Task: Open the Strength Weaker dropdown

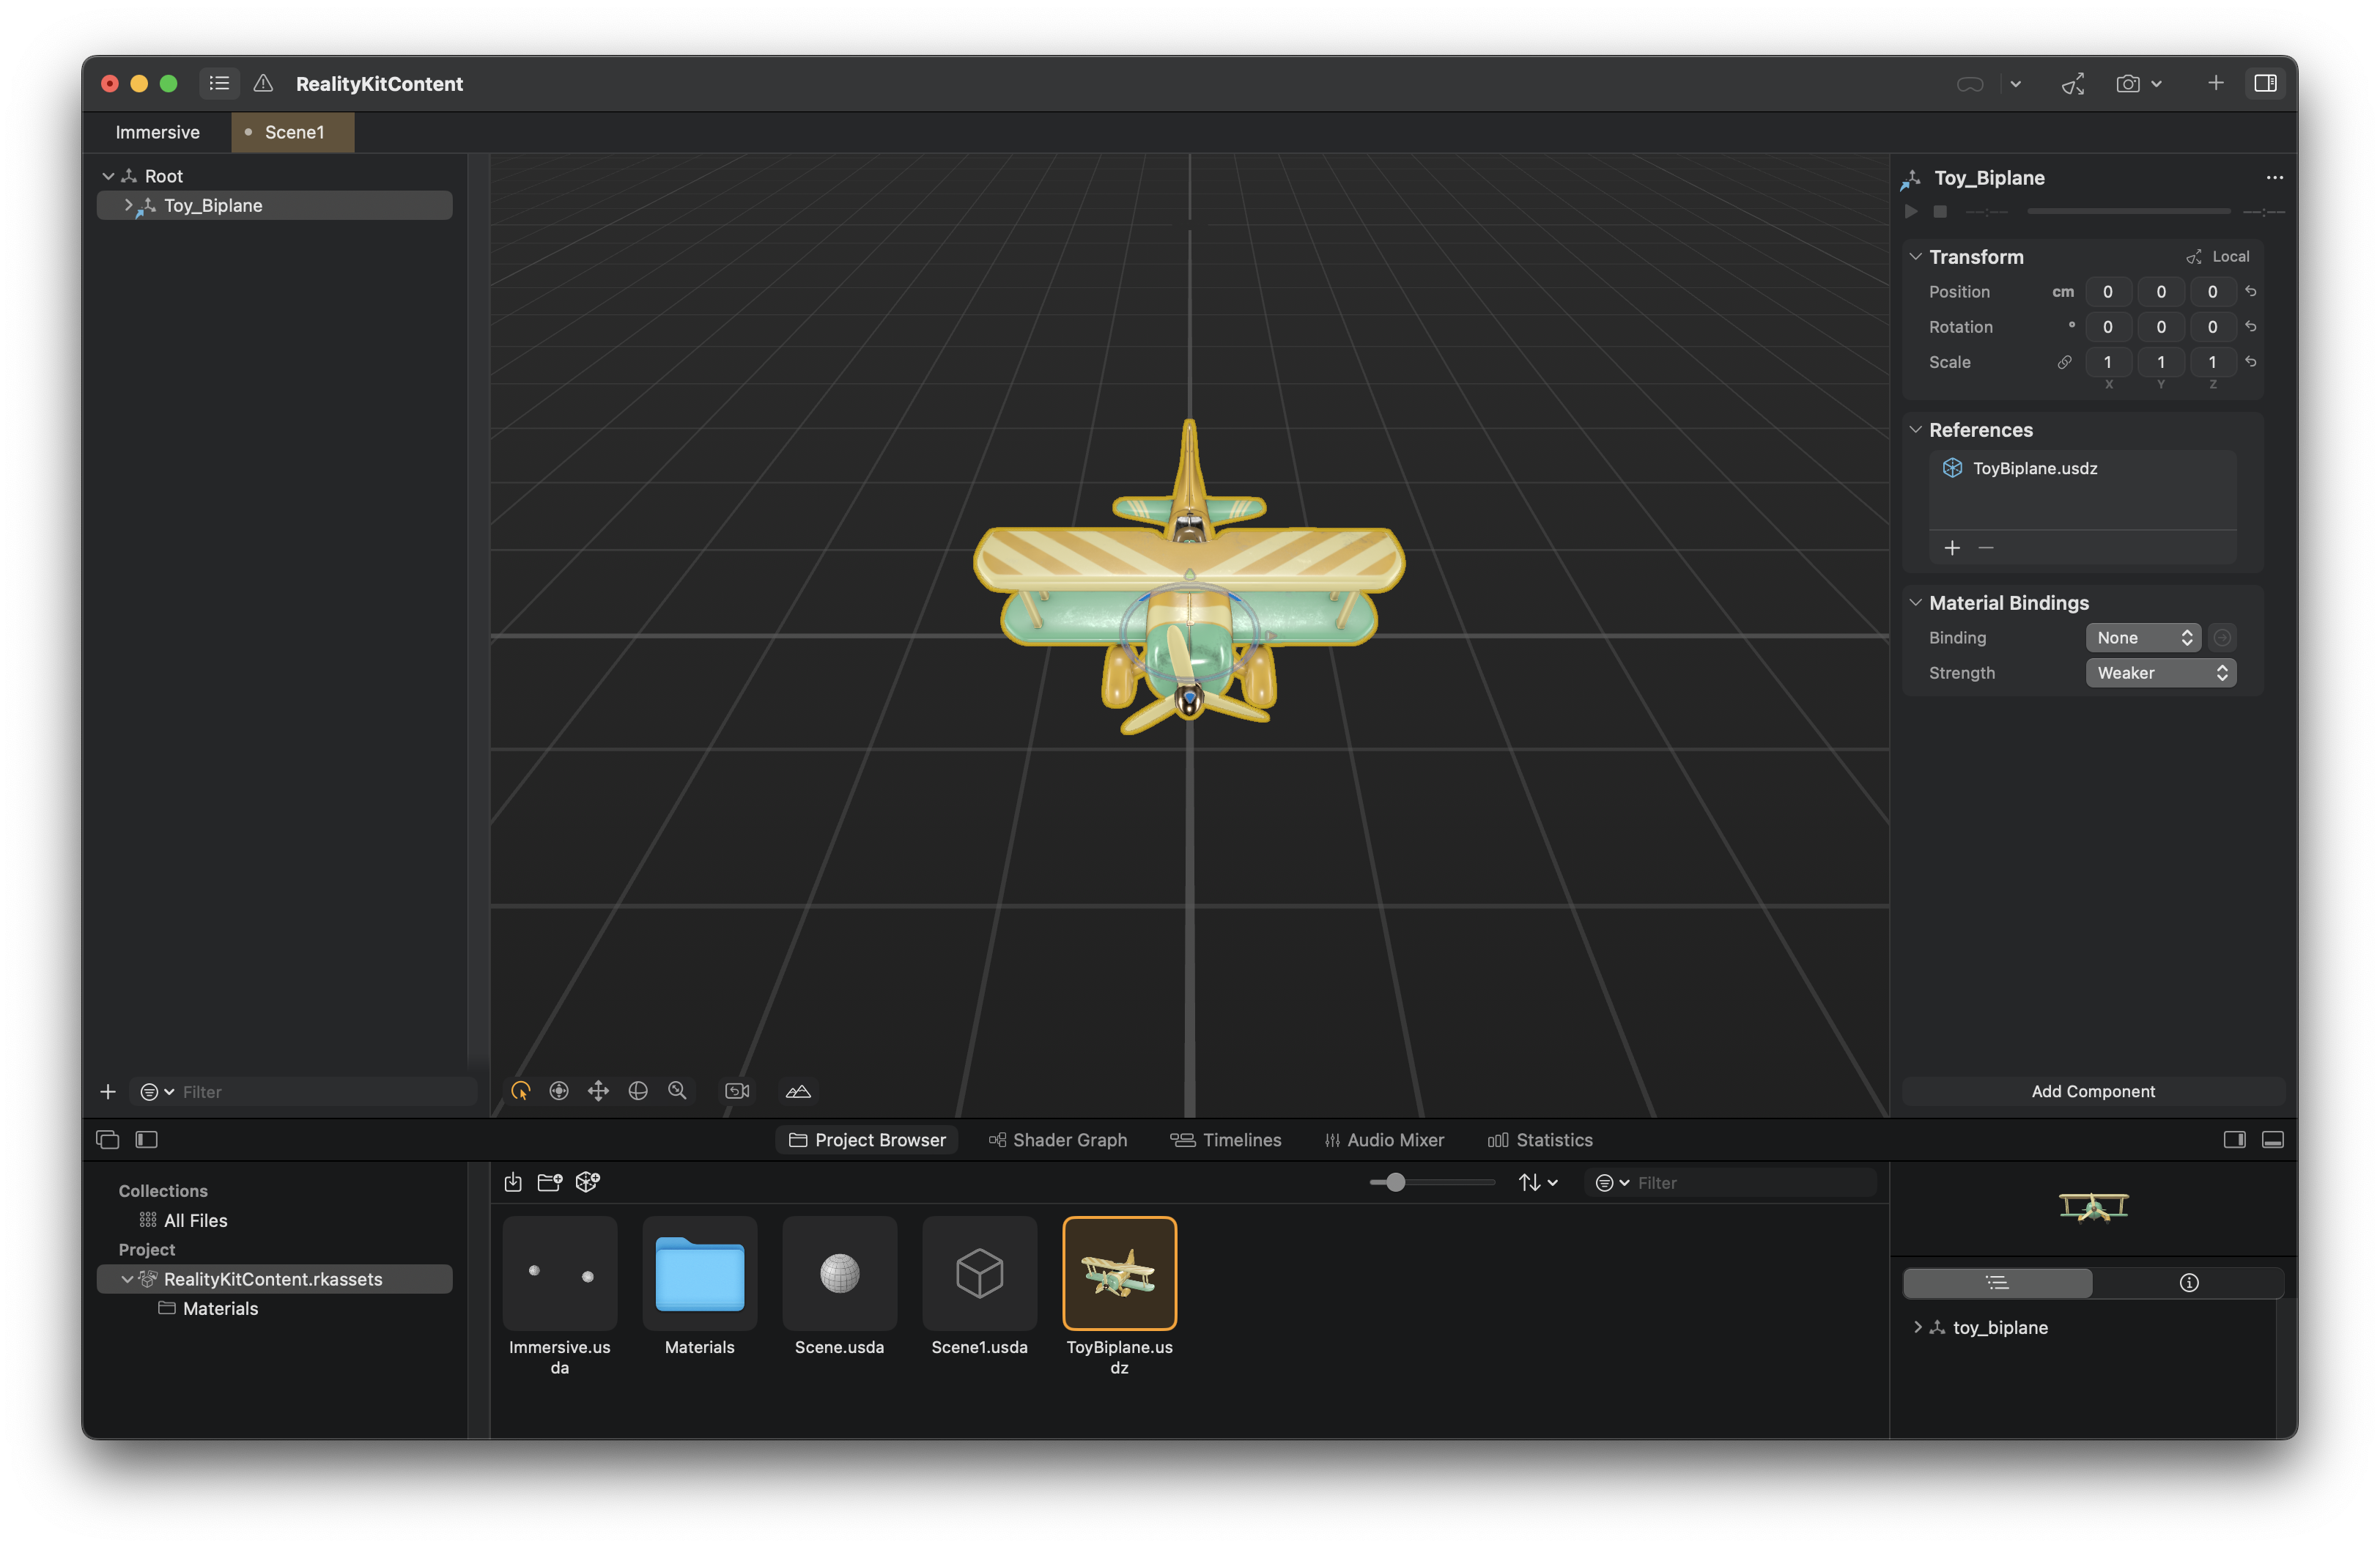Action: pyautogui.click(x=2160, y=673)
